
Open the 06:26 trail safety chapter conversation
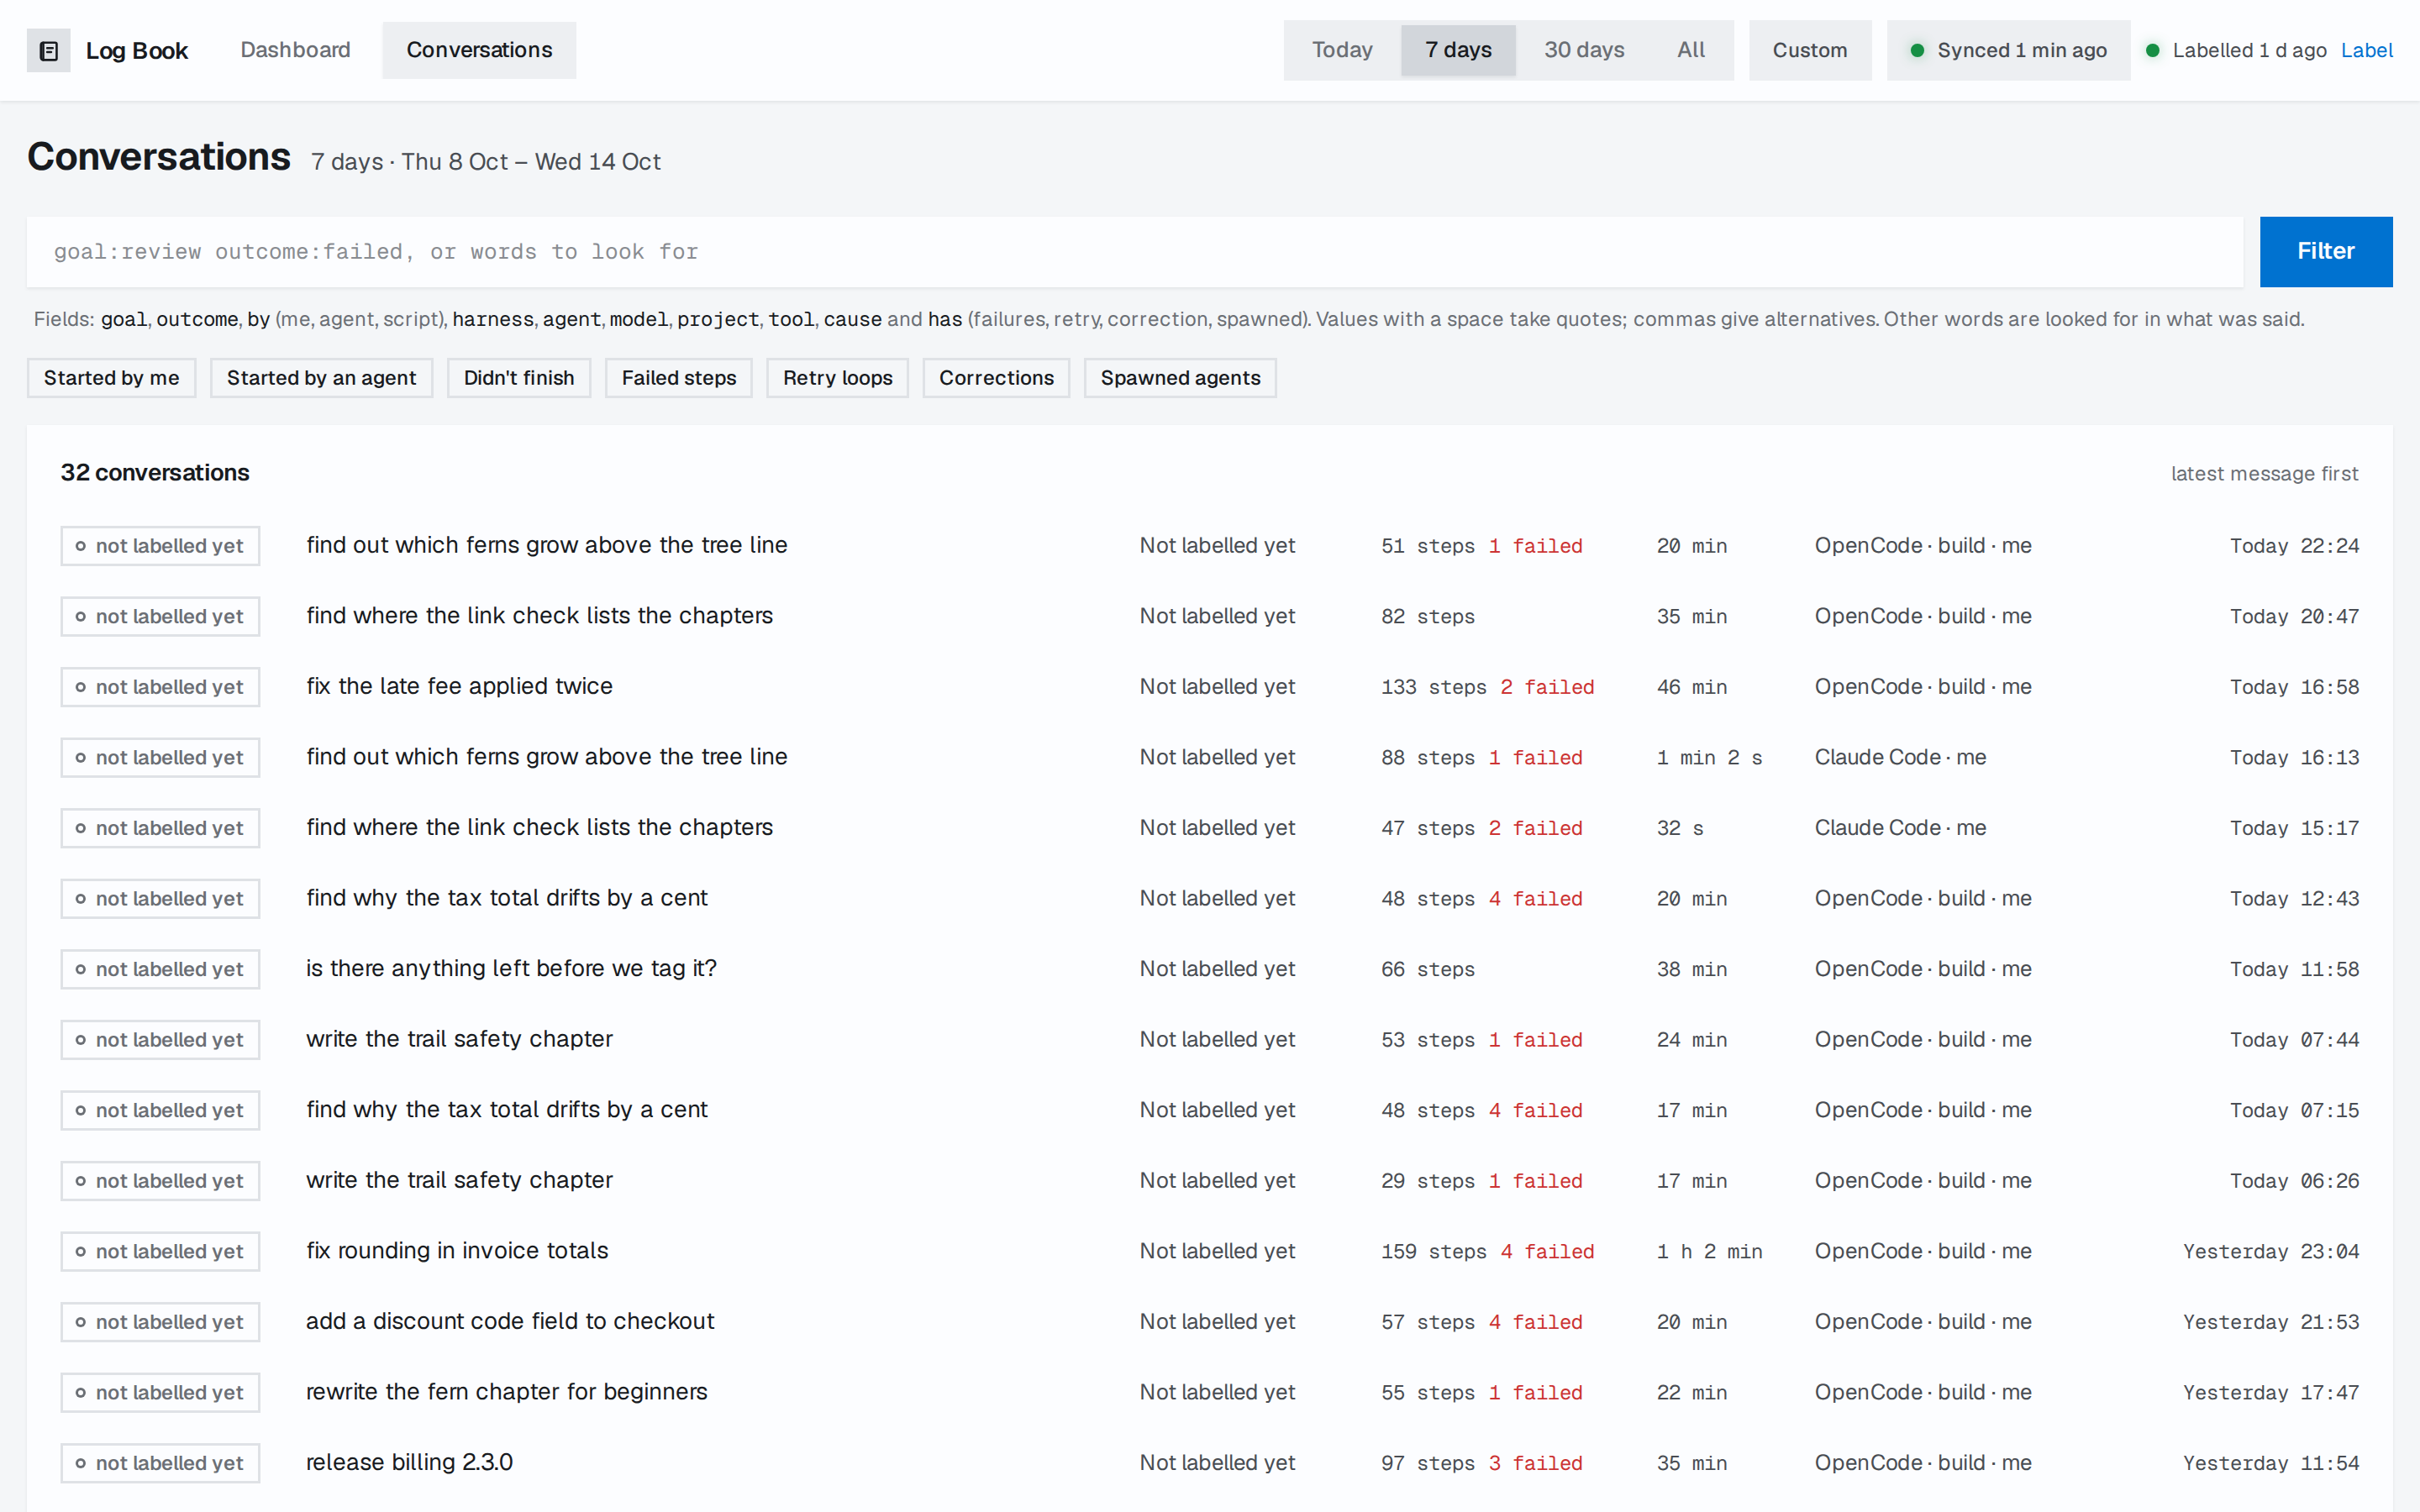point(1210,1181)
